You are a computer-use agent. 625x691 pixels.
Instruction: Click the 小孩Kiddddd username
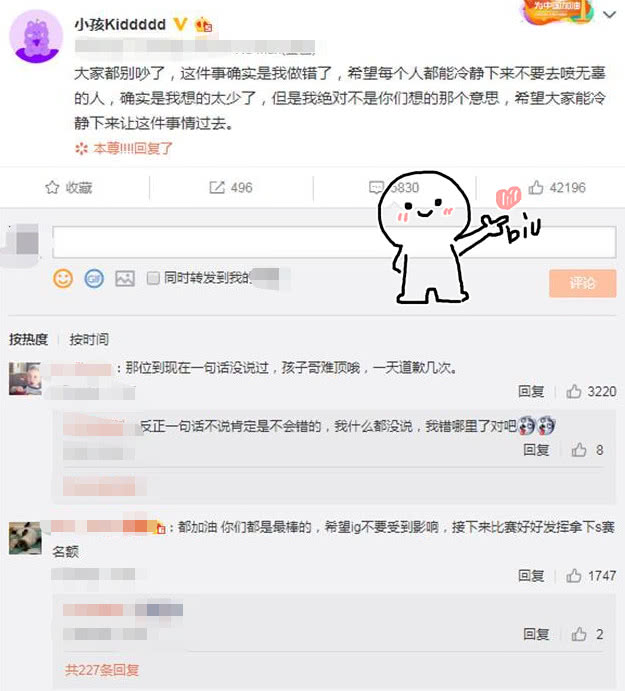[120, 24]
